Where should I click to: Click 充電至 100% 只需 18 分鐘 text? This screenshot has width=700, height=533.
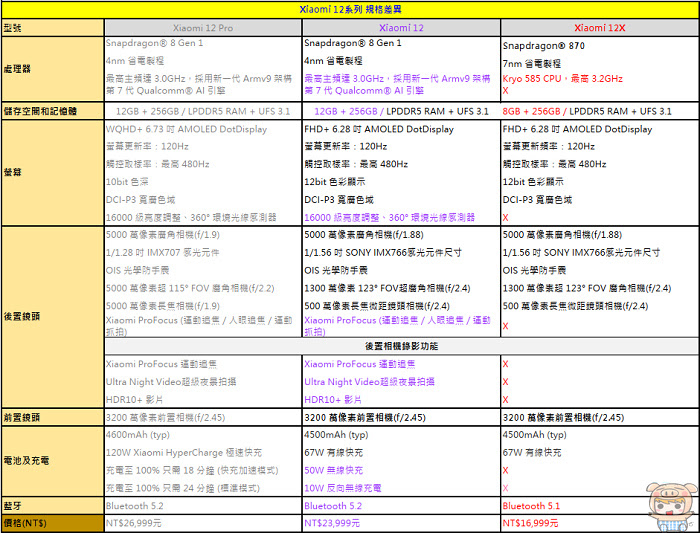point(192,470)
